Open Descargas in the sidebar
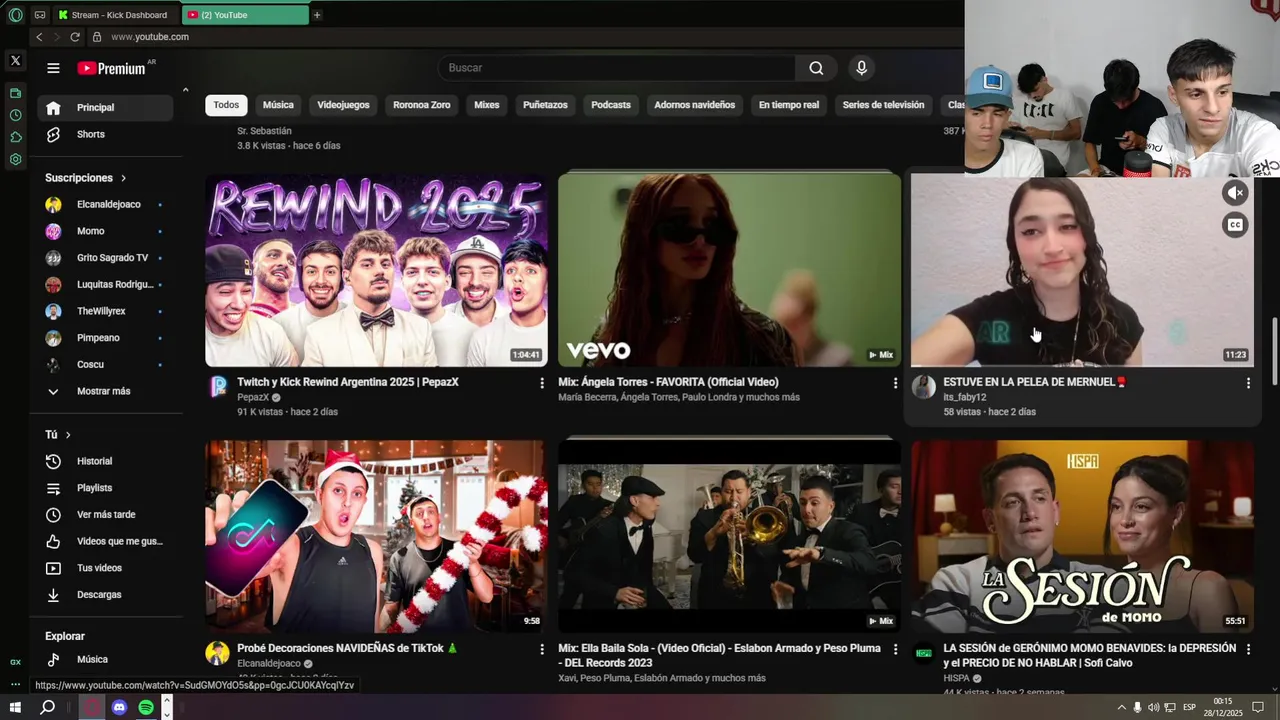Viewport: 1280px width, 720px height. click(x=104, y=595)
